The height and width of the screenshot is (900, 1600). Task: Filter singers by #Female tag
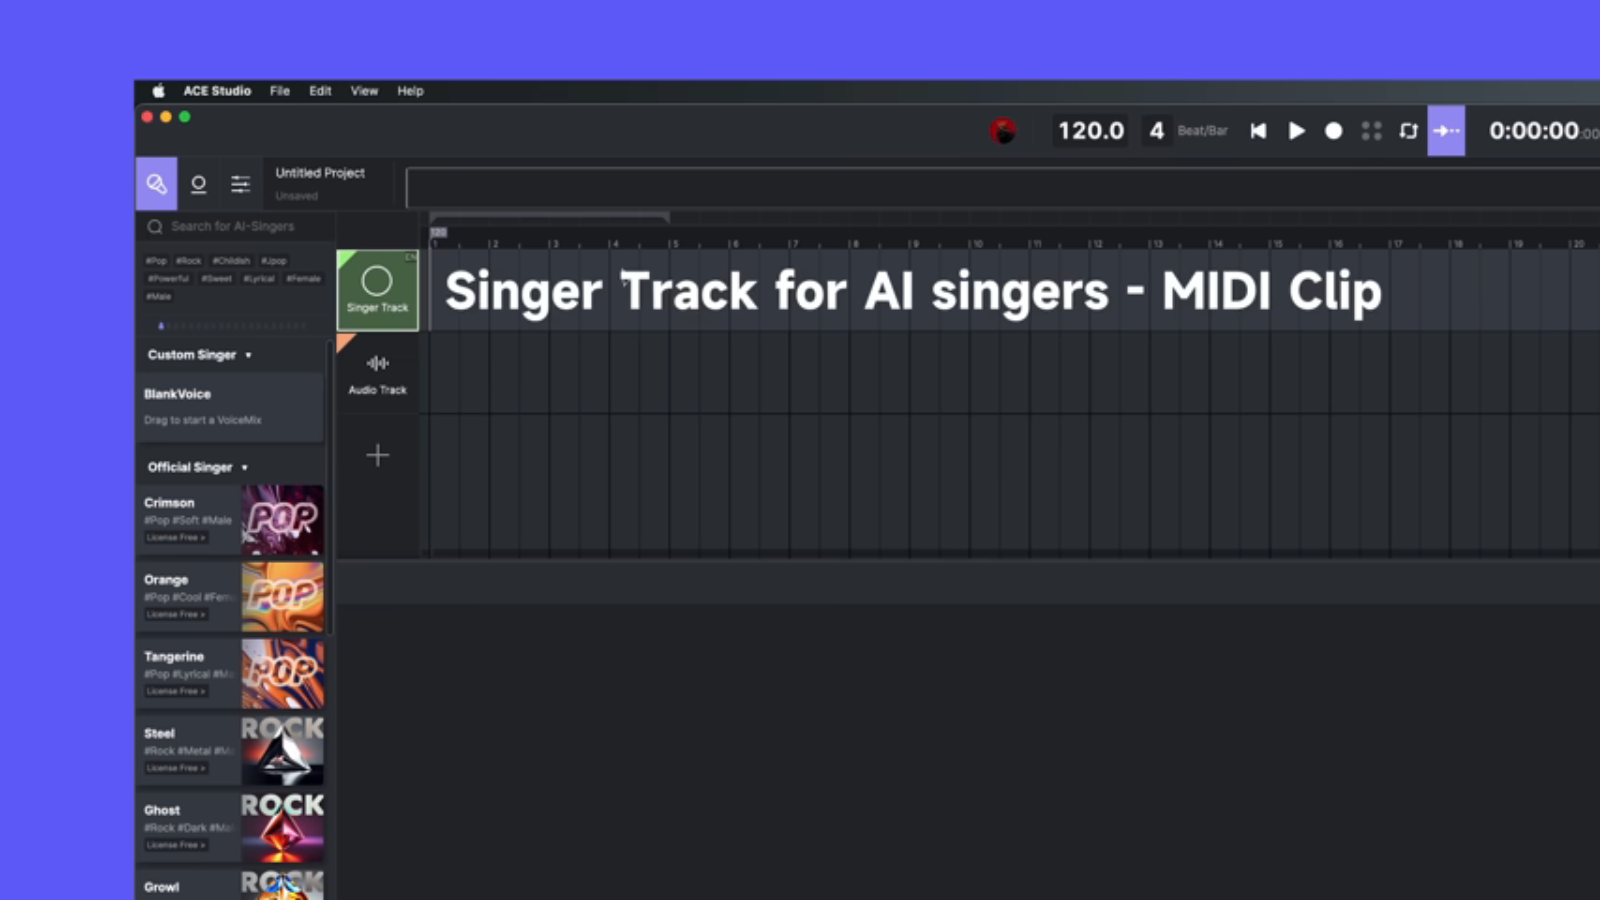coord(304,279)
